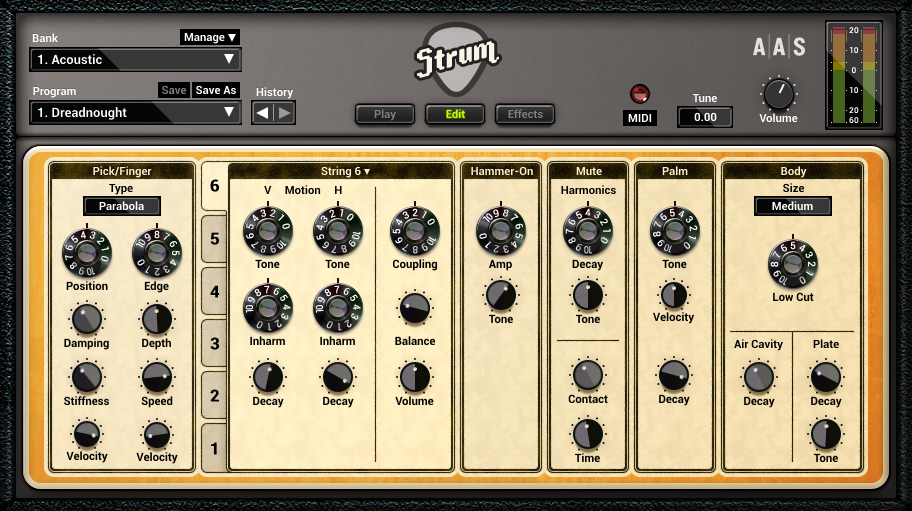This screenshot has height=511, width=912.
Task: Click the Tune value field
Action: point(705,117)
